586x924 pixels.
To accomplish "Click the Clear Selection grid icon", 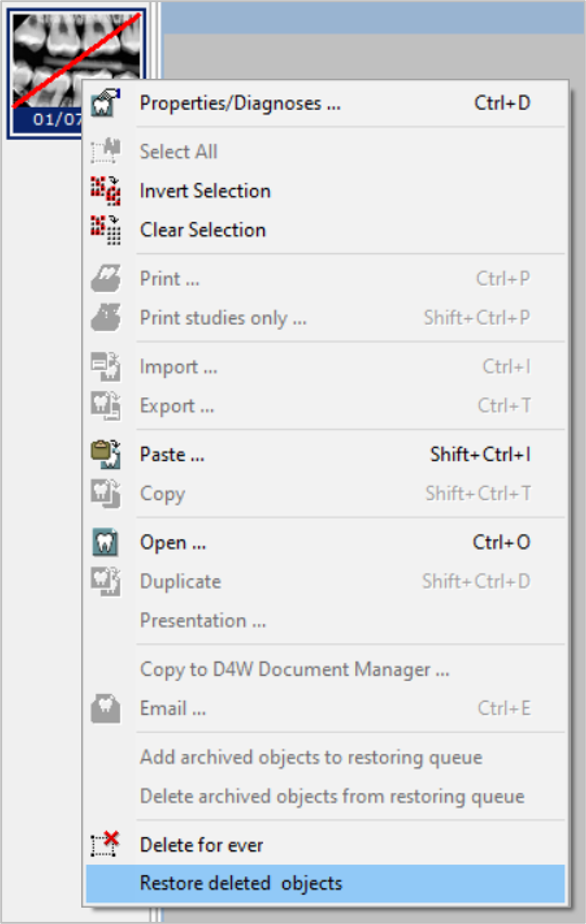I will pos(106,230).
